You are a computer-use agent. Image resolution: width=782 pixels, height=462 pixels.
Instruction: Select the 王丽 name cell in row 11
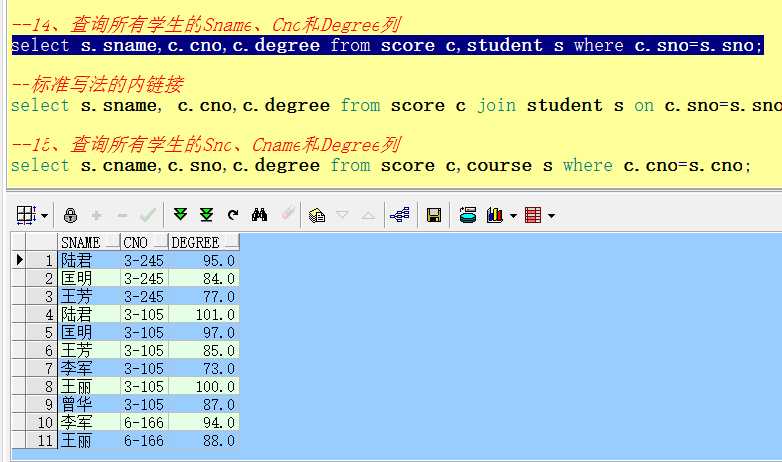89,440
